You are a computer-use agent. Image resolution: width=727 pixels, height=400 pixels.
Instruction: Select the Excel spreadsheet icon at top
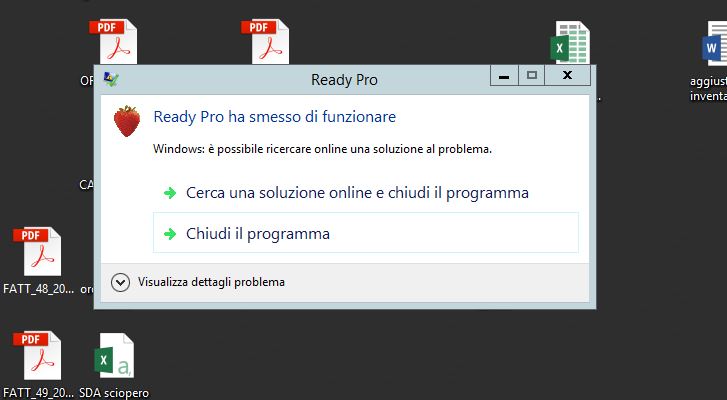570,43
